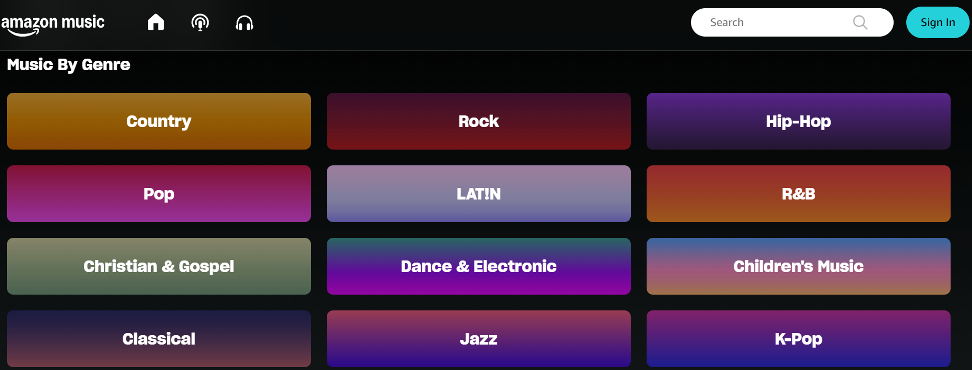Open the Jazz genre tile
Viewport: 972px width, 370px height.
coord(479,339)
